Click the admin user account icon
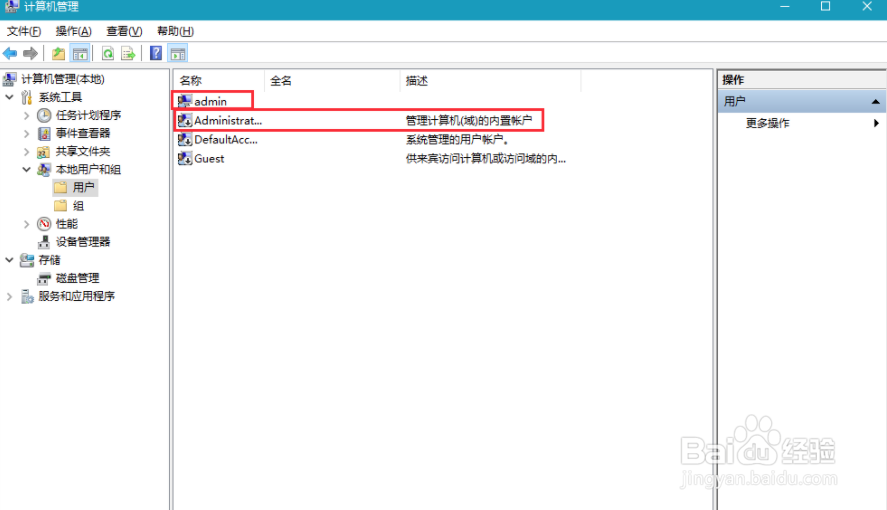Screen dimensions: 887x510 [184, 101]
